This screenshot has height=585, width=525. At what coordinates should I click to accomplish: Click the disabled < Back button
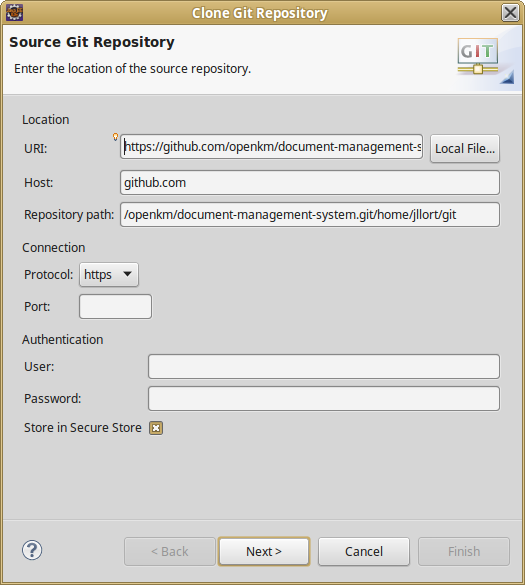click(170, 551)
